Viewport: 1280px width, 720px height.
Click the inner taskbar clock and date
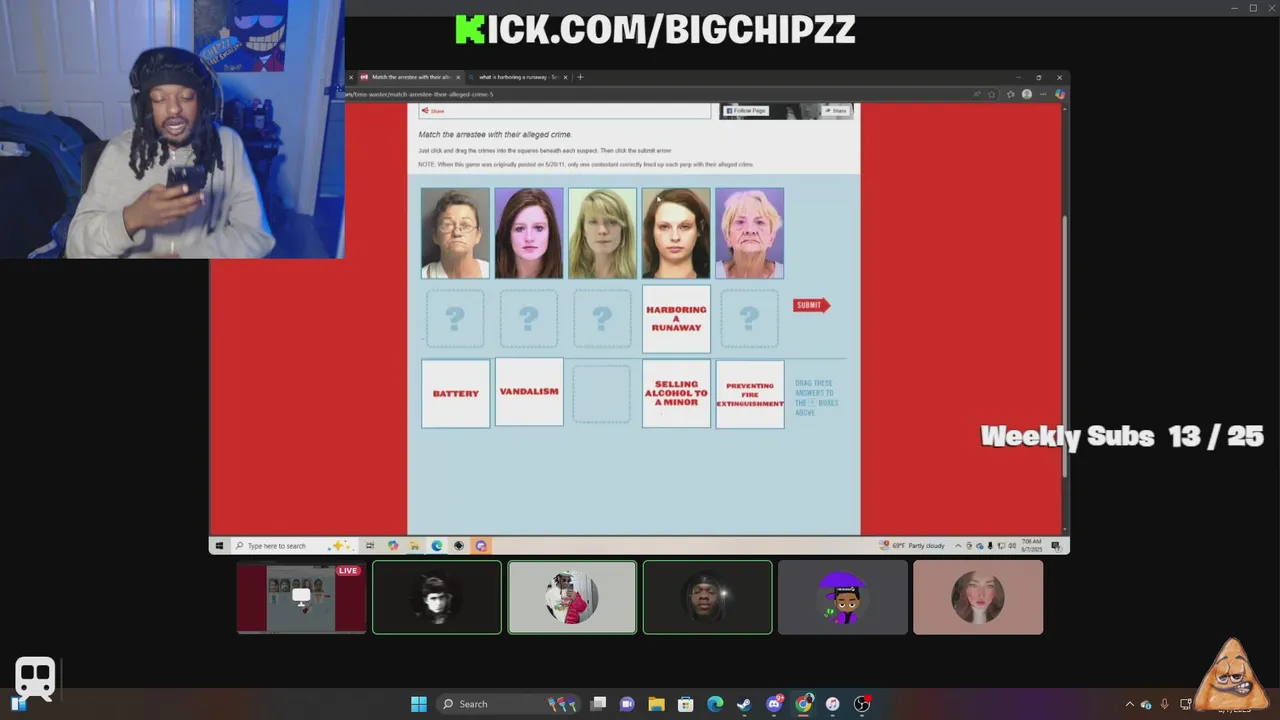pyautogui.click(x=1033, y=546)
